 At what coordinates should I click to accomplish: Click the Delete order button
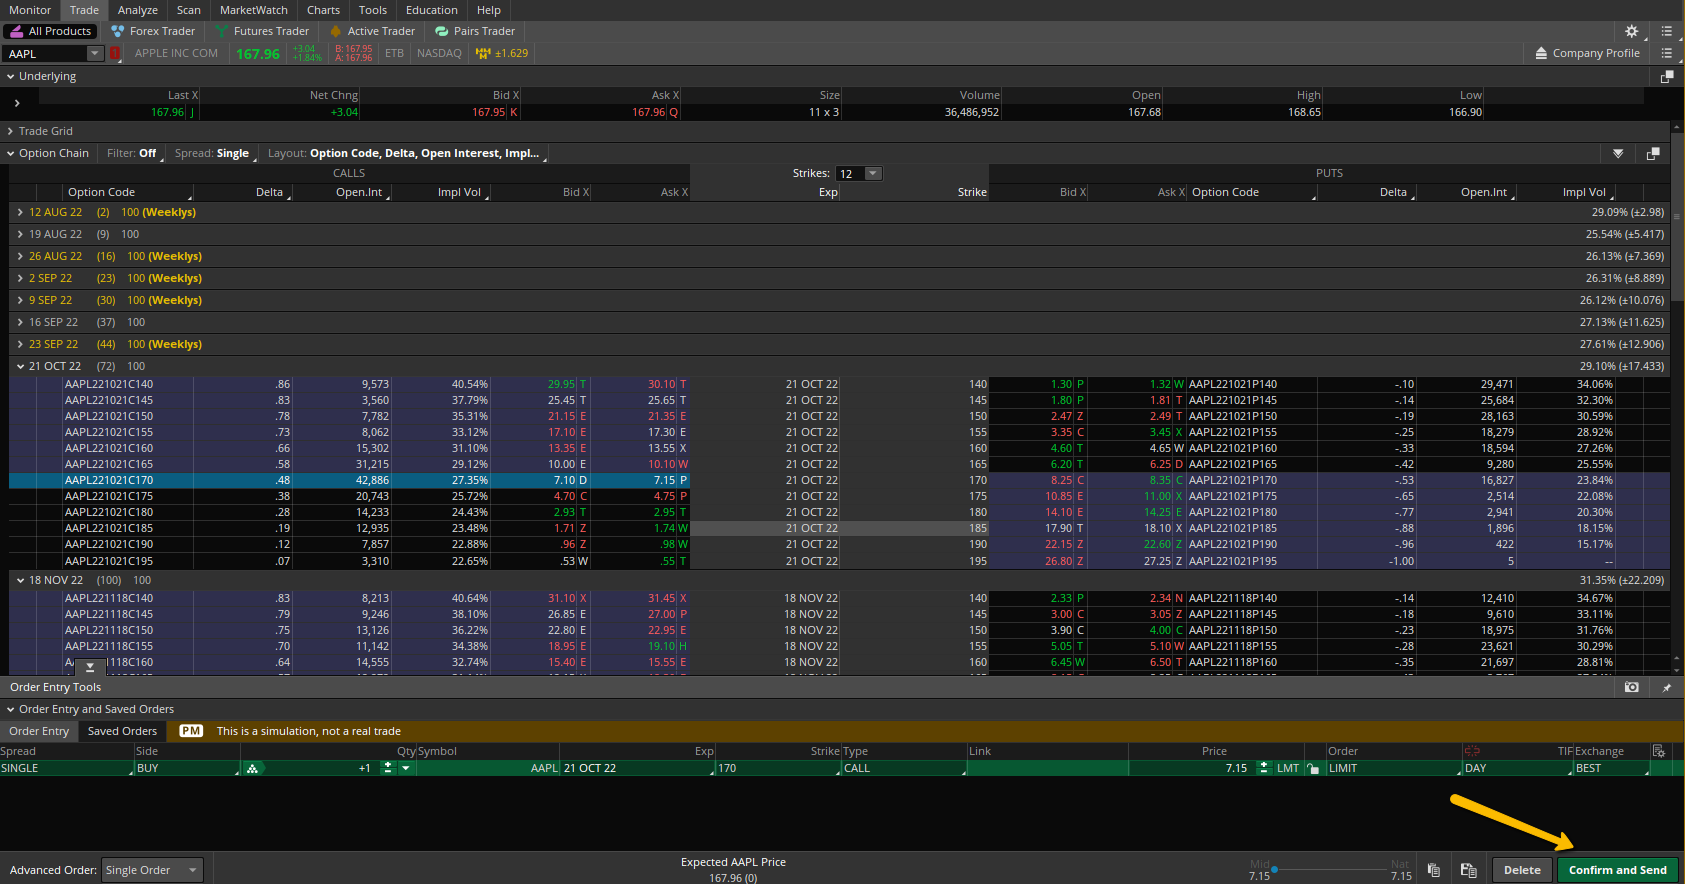click(x=1521, y=870)
